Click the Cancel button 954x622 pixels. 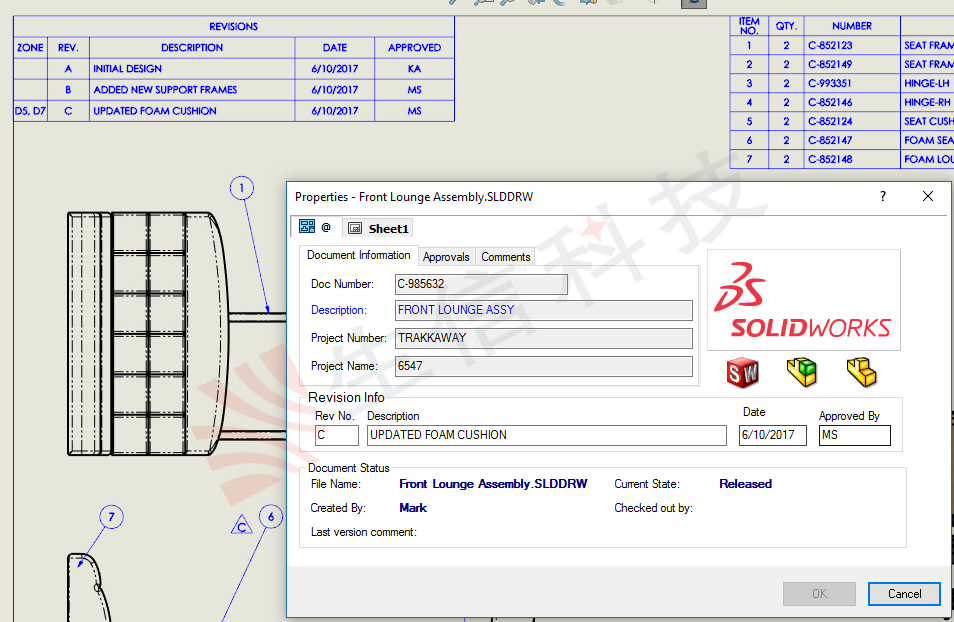[903, 593]
